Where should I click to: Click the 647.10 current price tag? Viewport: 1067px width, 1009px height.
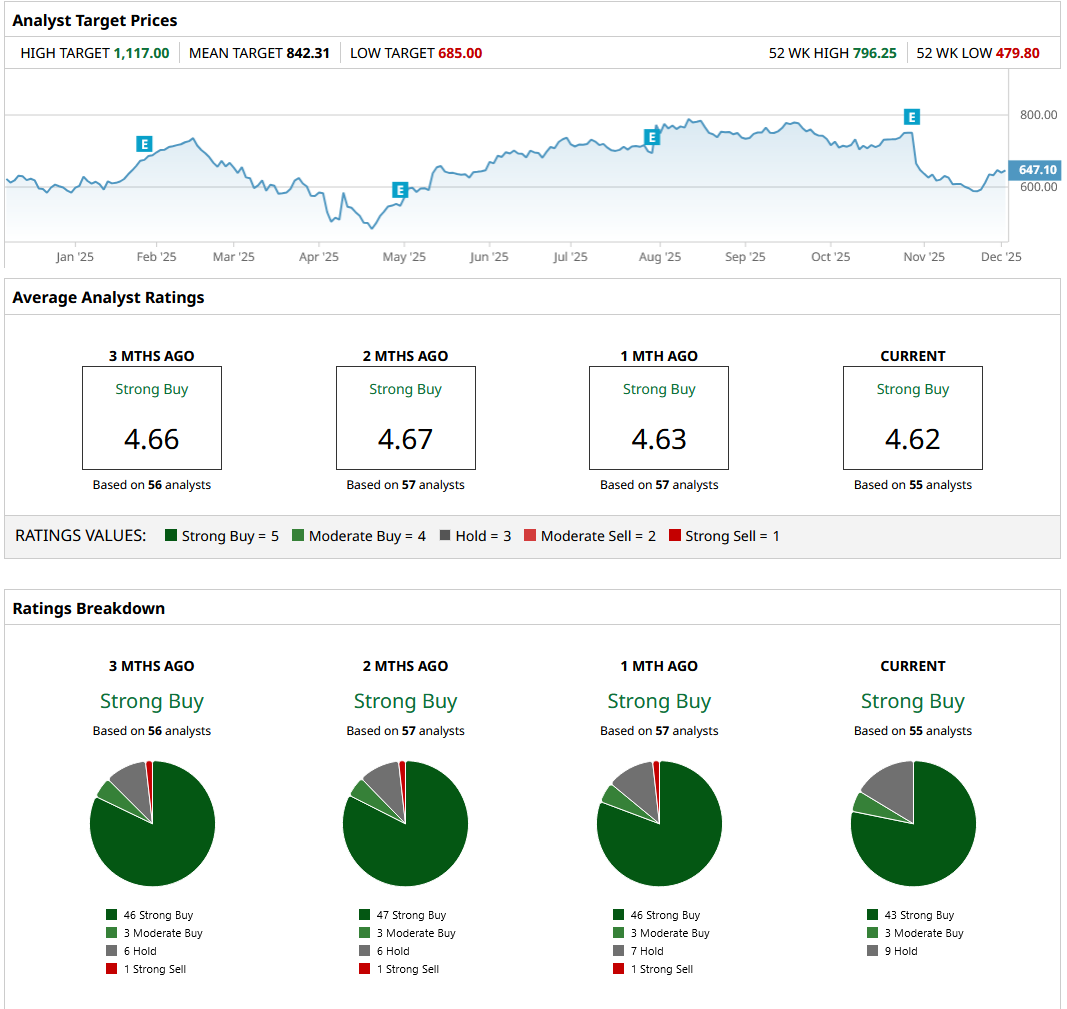(x=1037, y=170)
